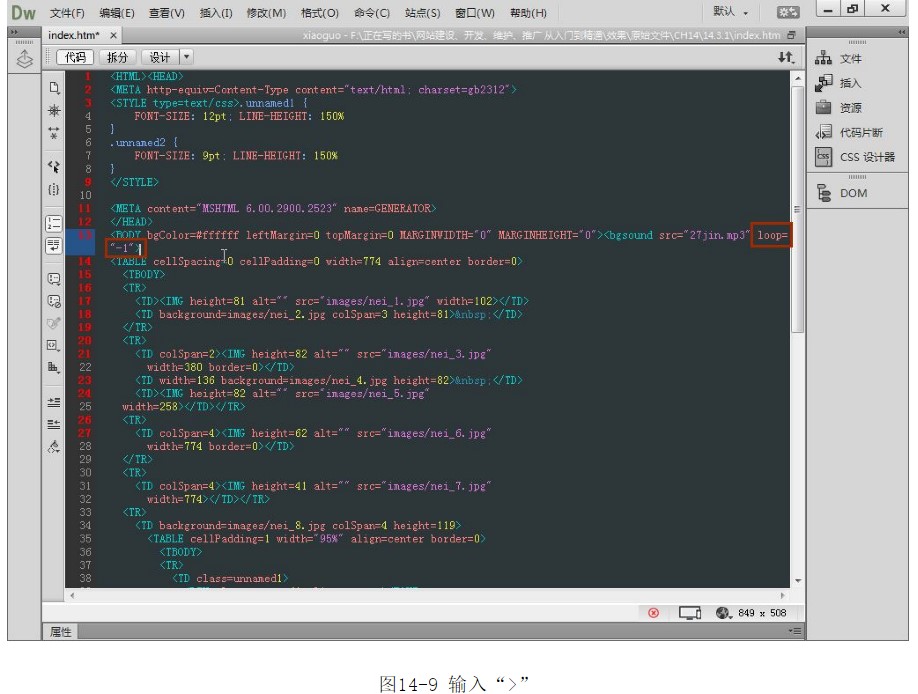Screen dimensions: 918x694
Task: Select the index.htm* document tab
Action: coord(75,35)
